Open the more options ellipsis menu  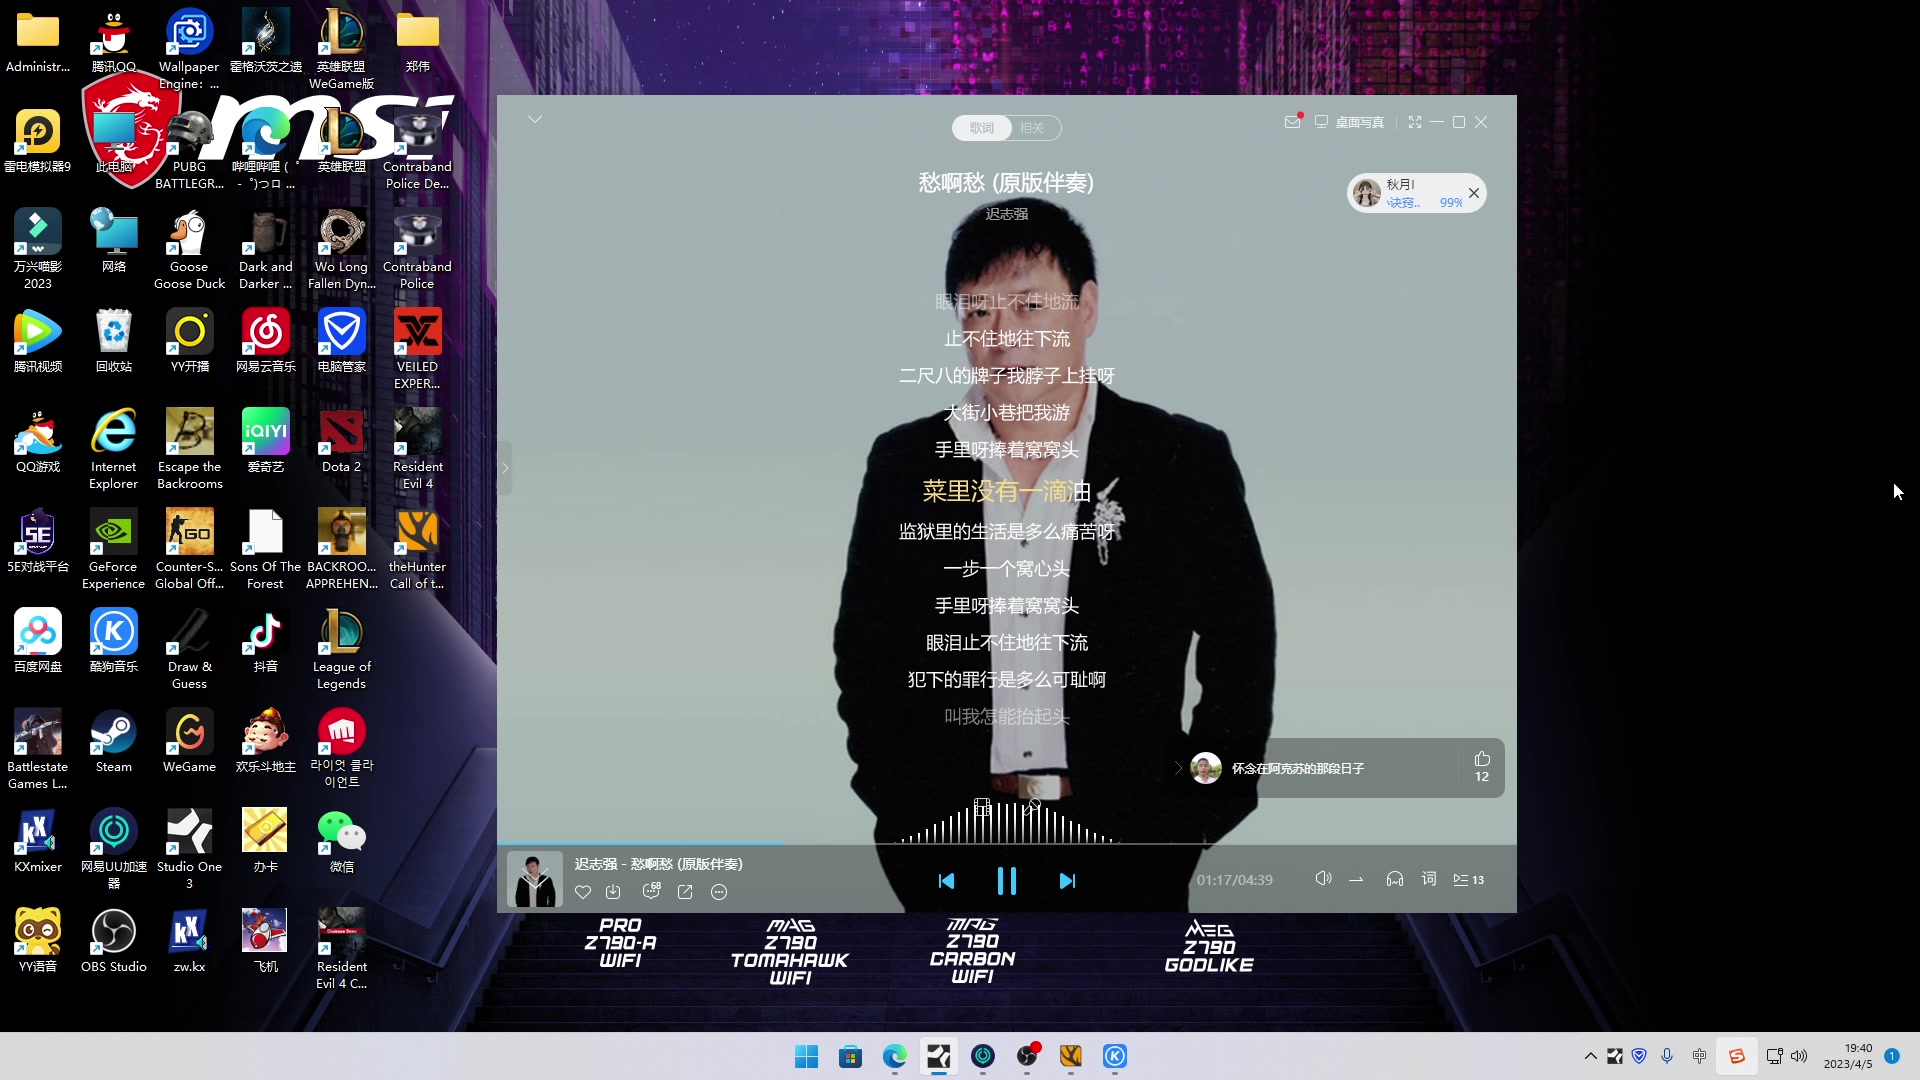click(719, 892)
